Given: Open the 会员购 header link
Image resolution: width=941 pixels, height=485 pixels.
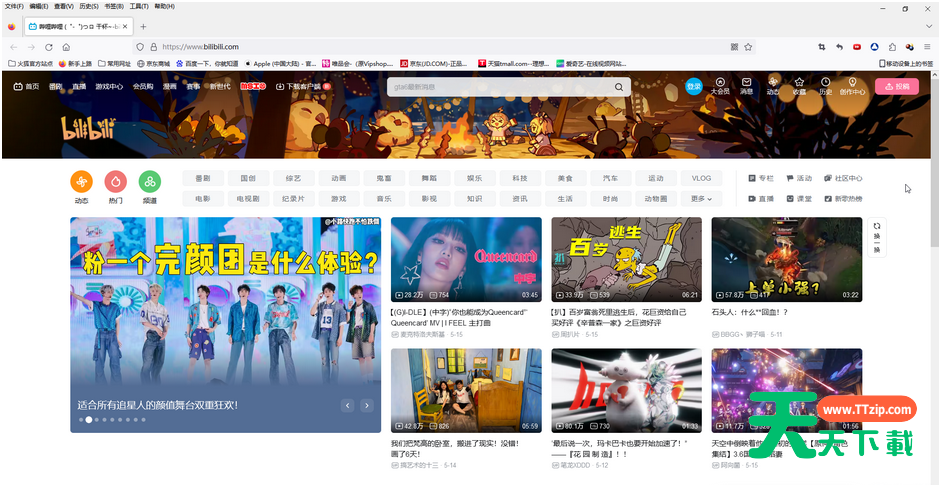Looking at the screenshot, I should [143, 86].
